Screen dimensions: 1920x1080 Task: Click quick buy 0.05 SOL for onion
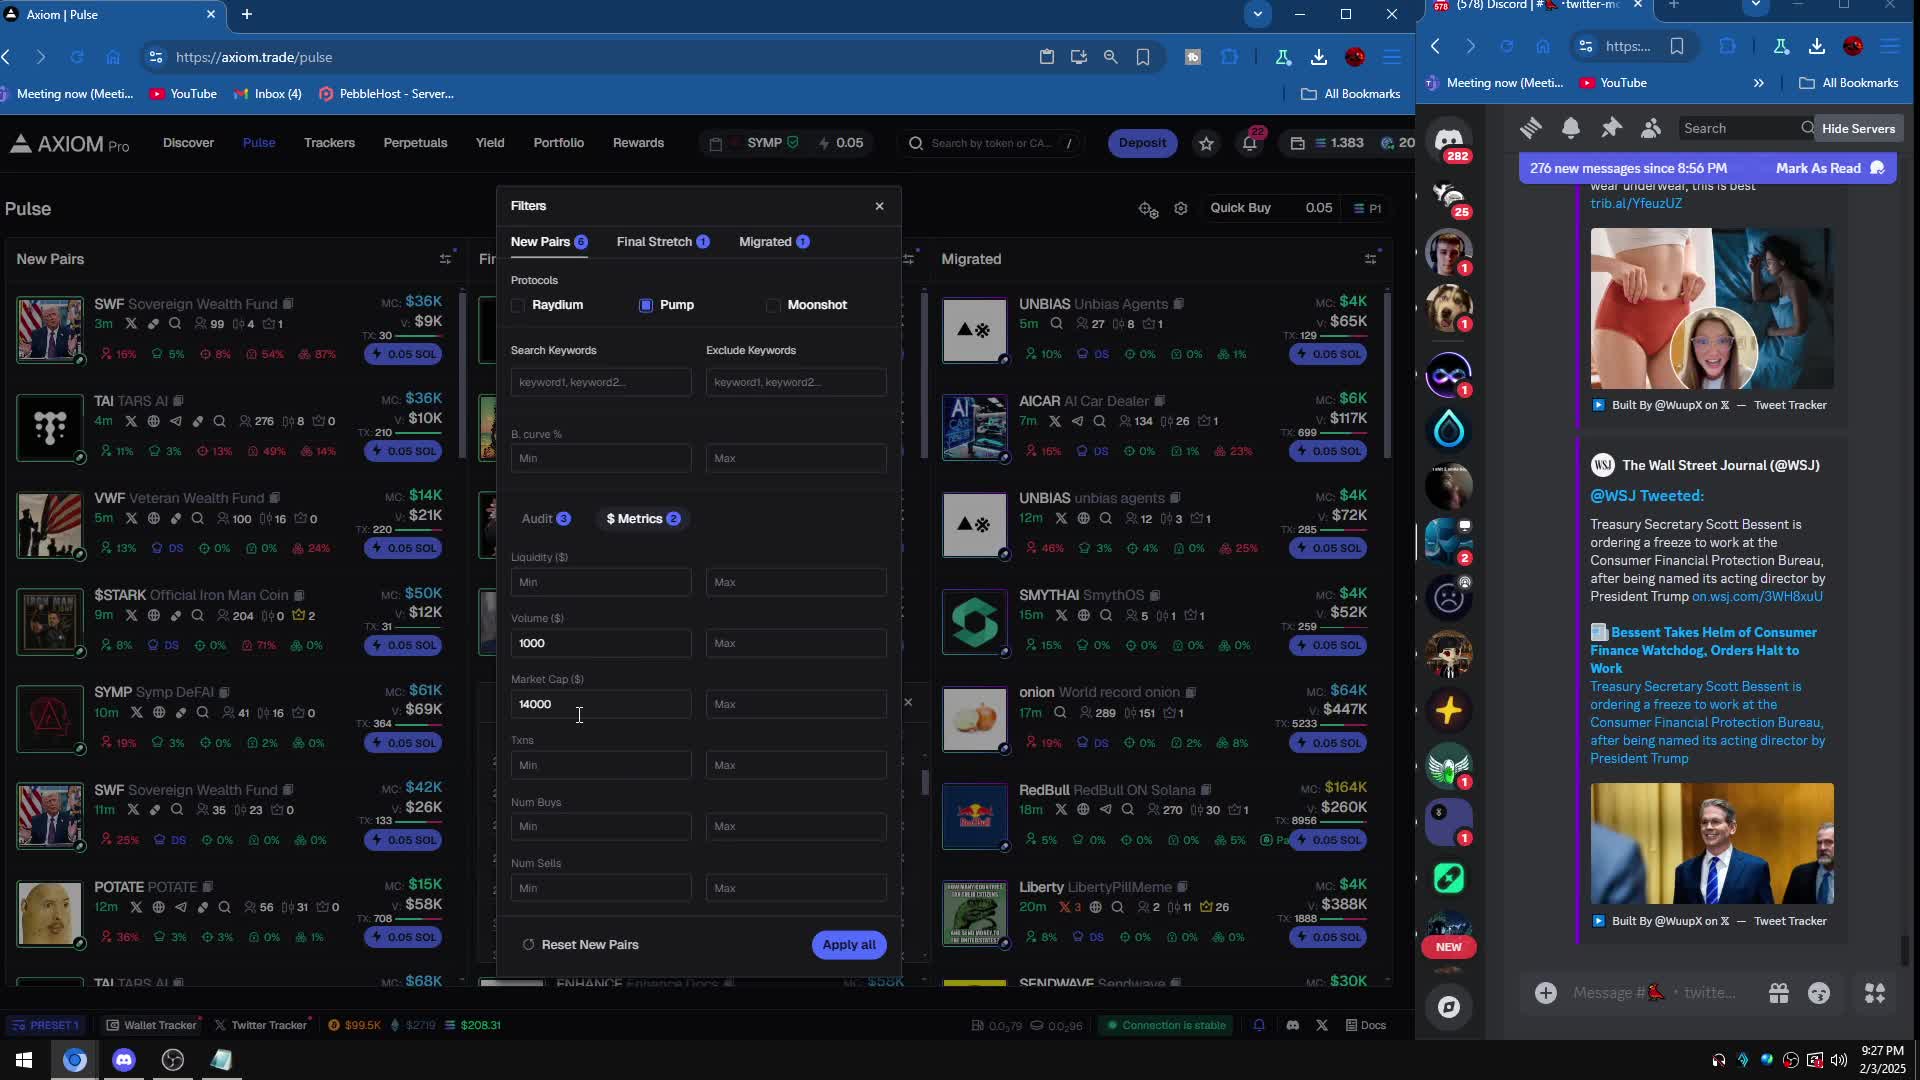click(1327, 743)
